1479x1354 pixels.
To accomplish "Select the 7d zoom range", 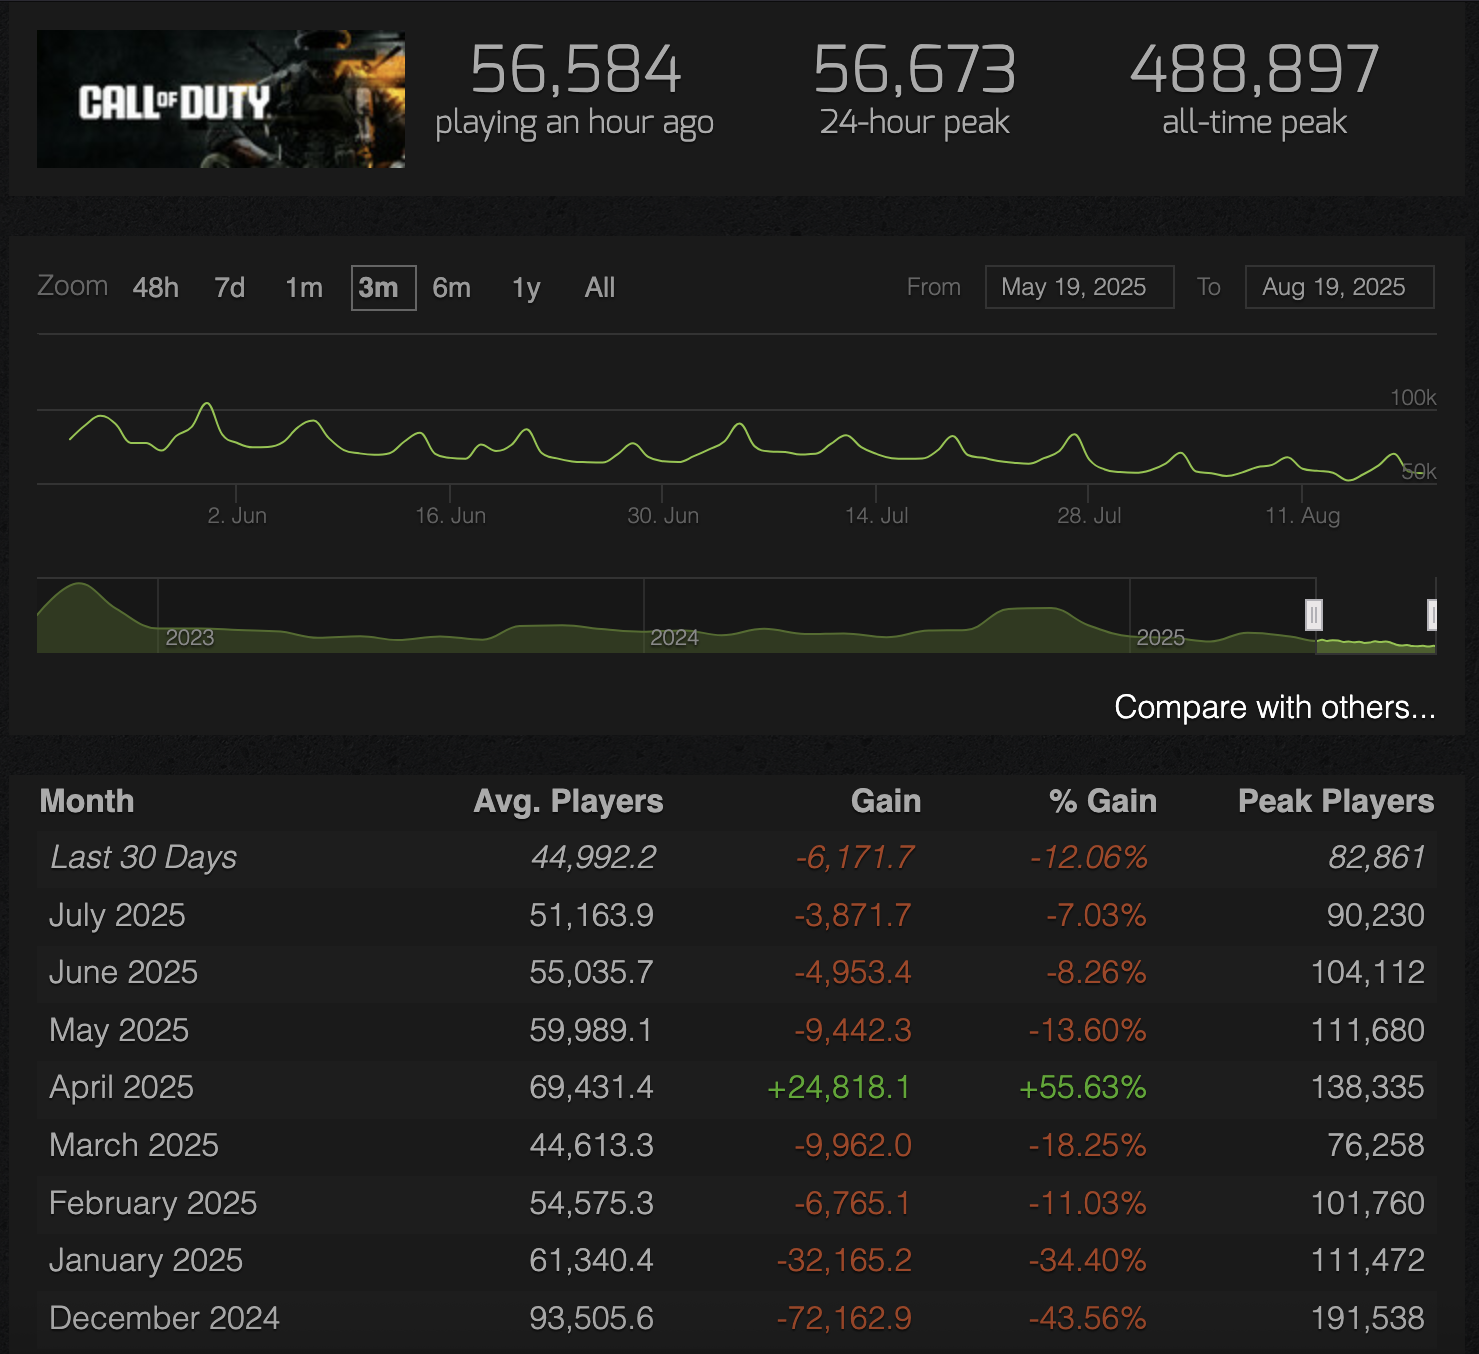I will coord(230,288).
